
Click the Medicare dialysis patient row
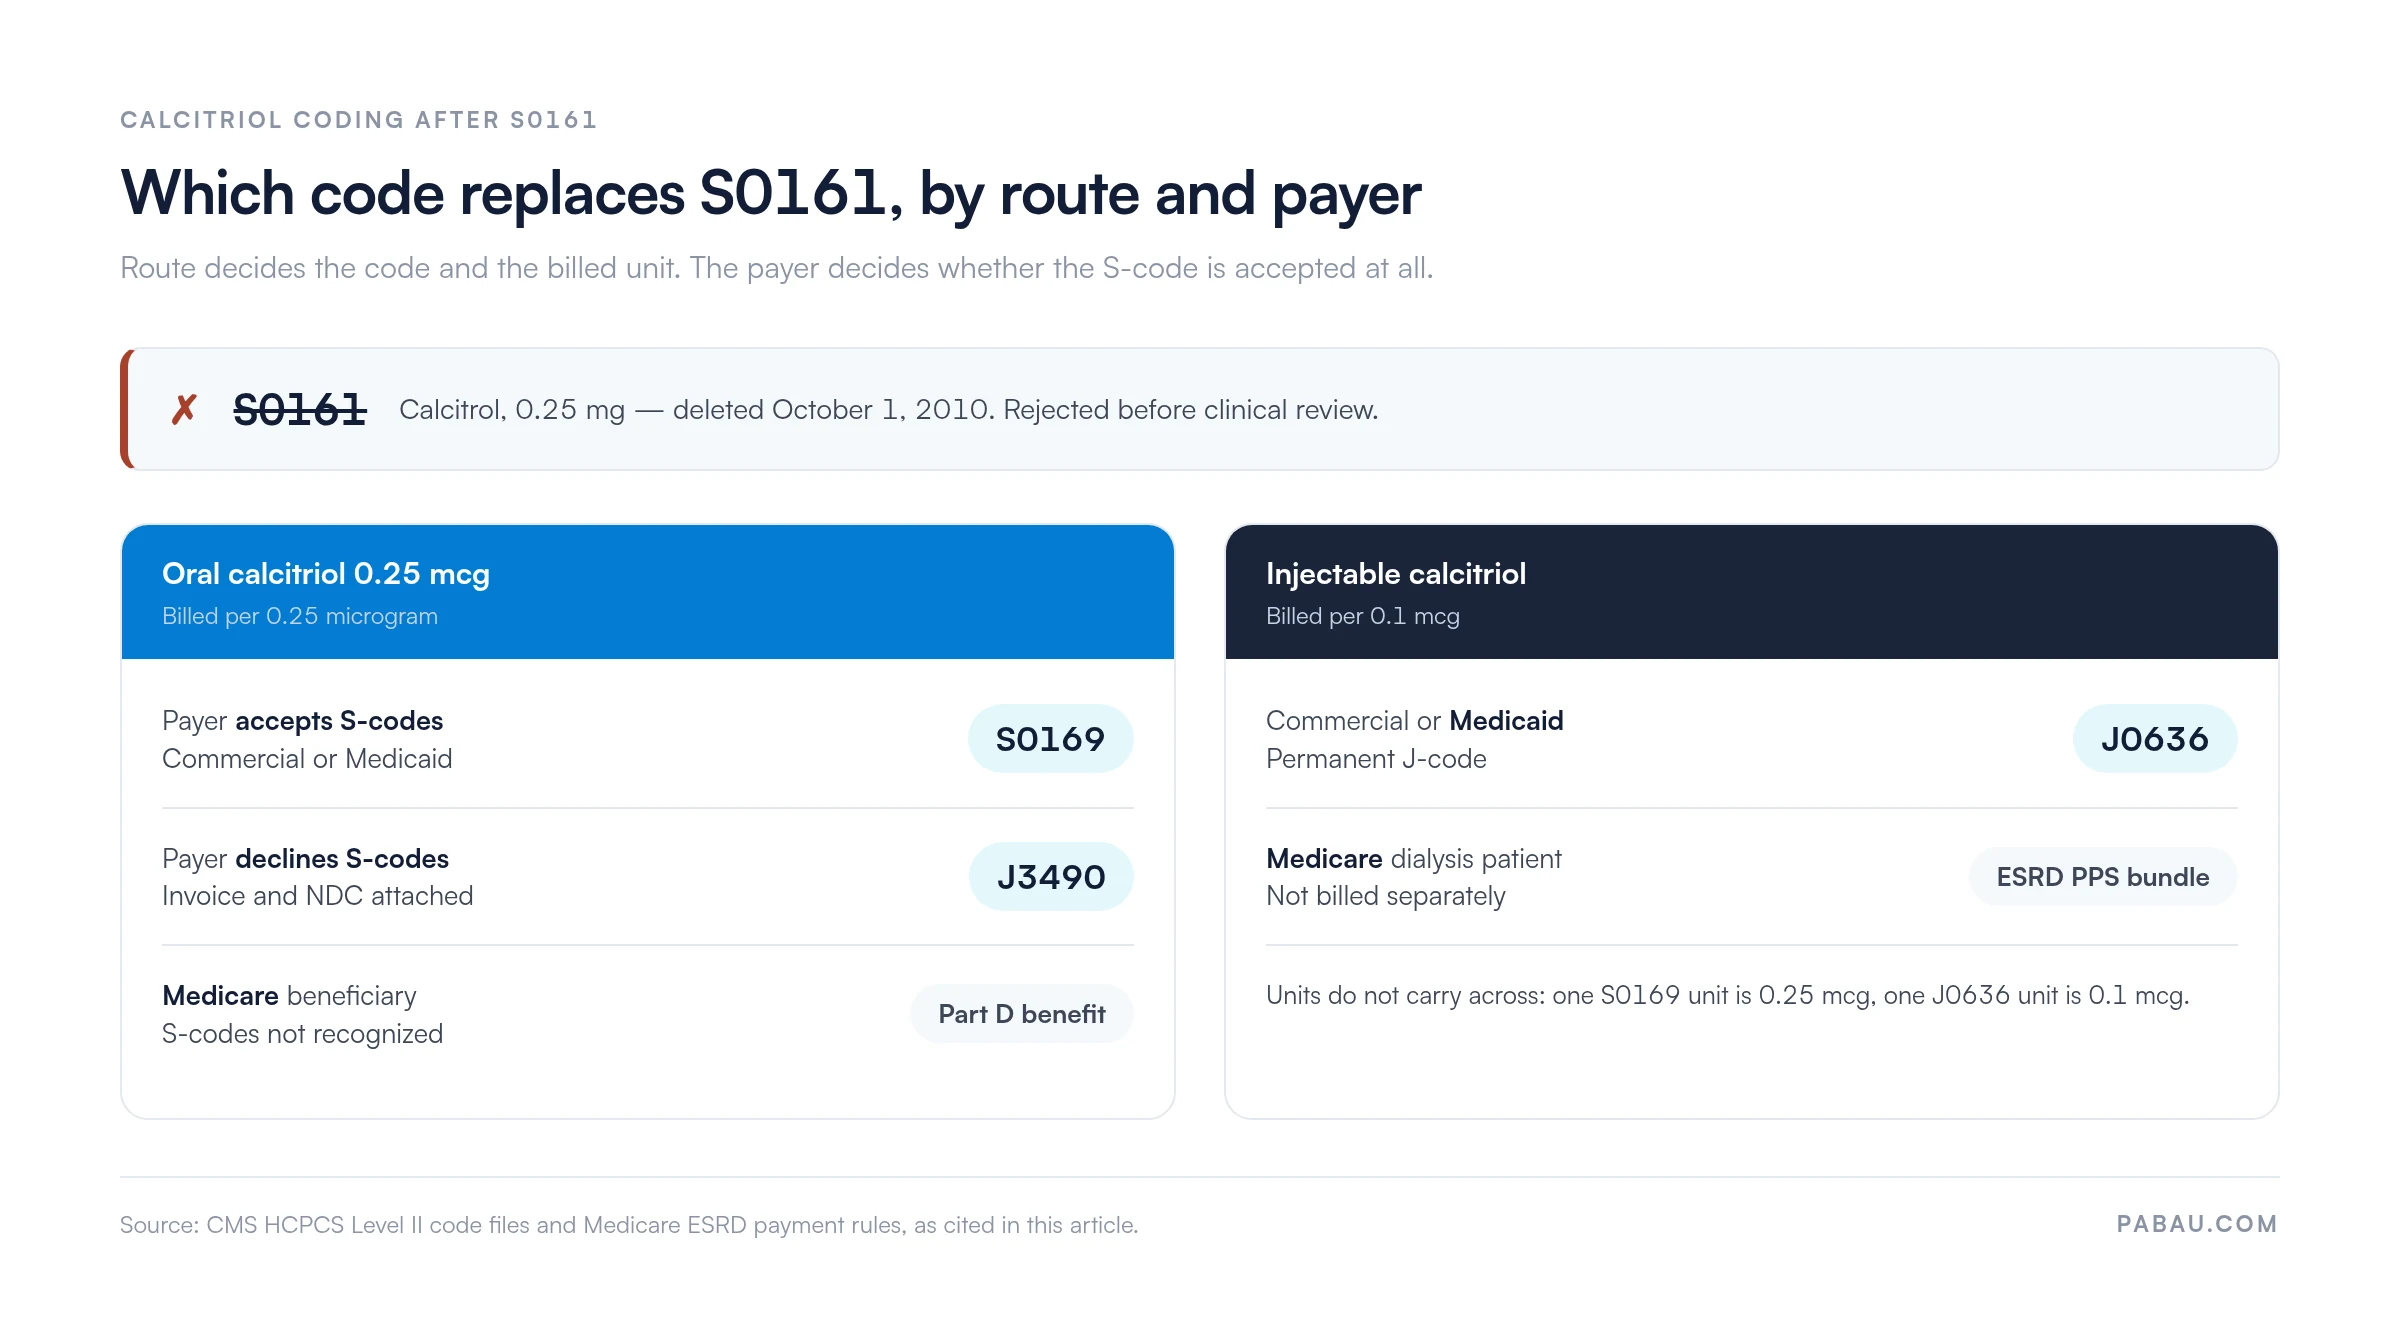[x=1752, y=877]
